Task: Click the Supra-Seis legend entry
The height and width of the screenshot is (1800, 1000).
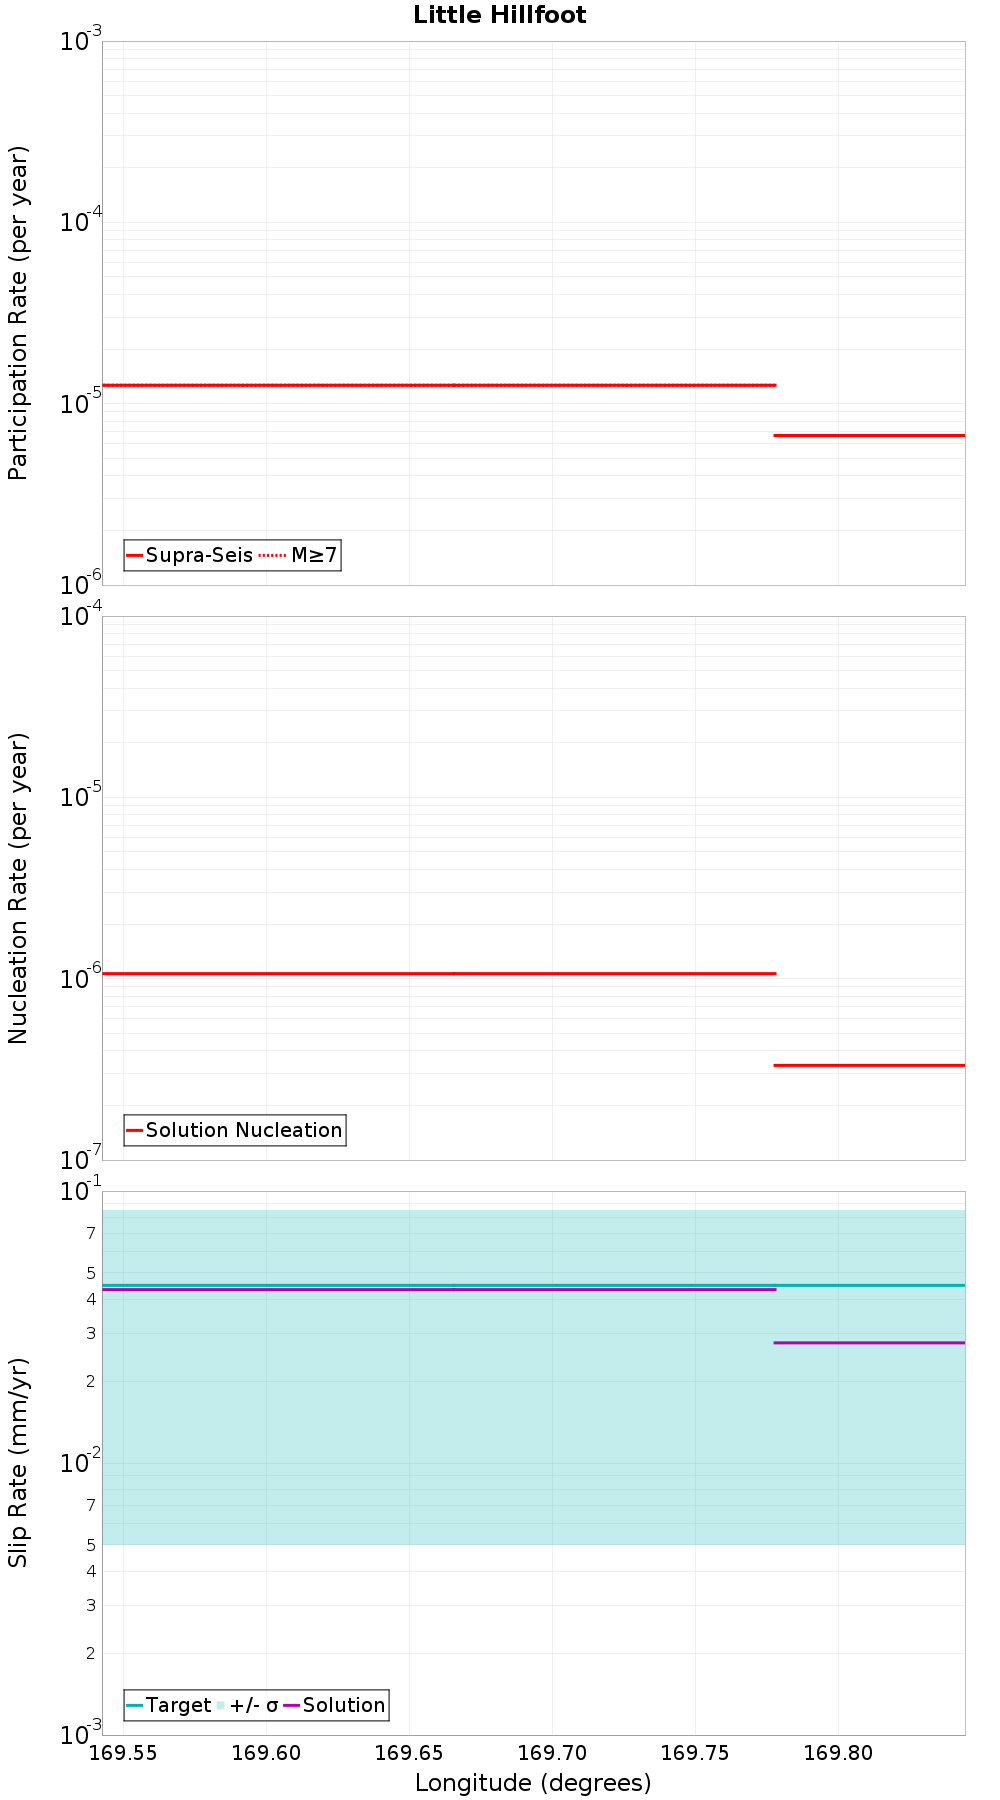Action: coord(189,555)
